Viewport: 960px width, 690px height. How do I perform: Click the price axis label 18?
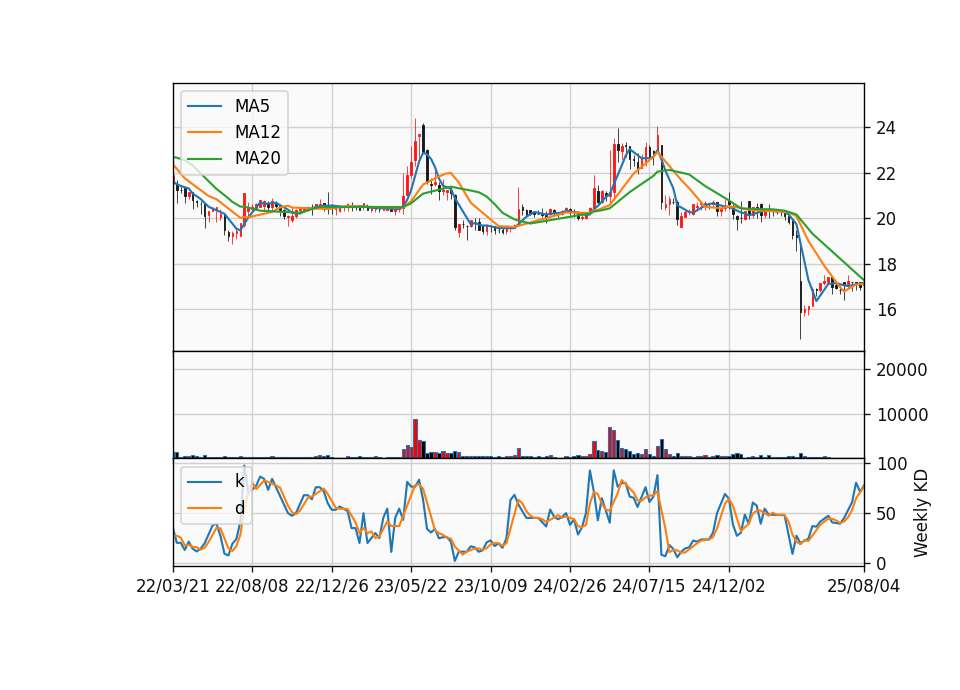tap(886, 264)
